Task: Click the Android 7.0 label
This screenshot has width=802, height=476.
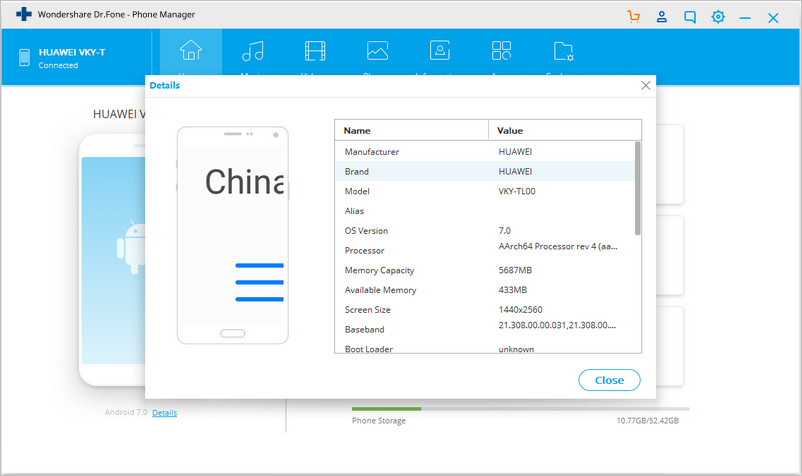Action: click(x=126, y=412)
